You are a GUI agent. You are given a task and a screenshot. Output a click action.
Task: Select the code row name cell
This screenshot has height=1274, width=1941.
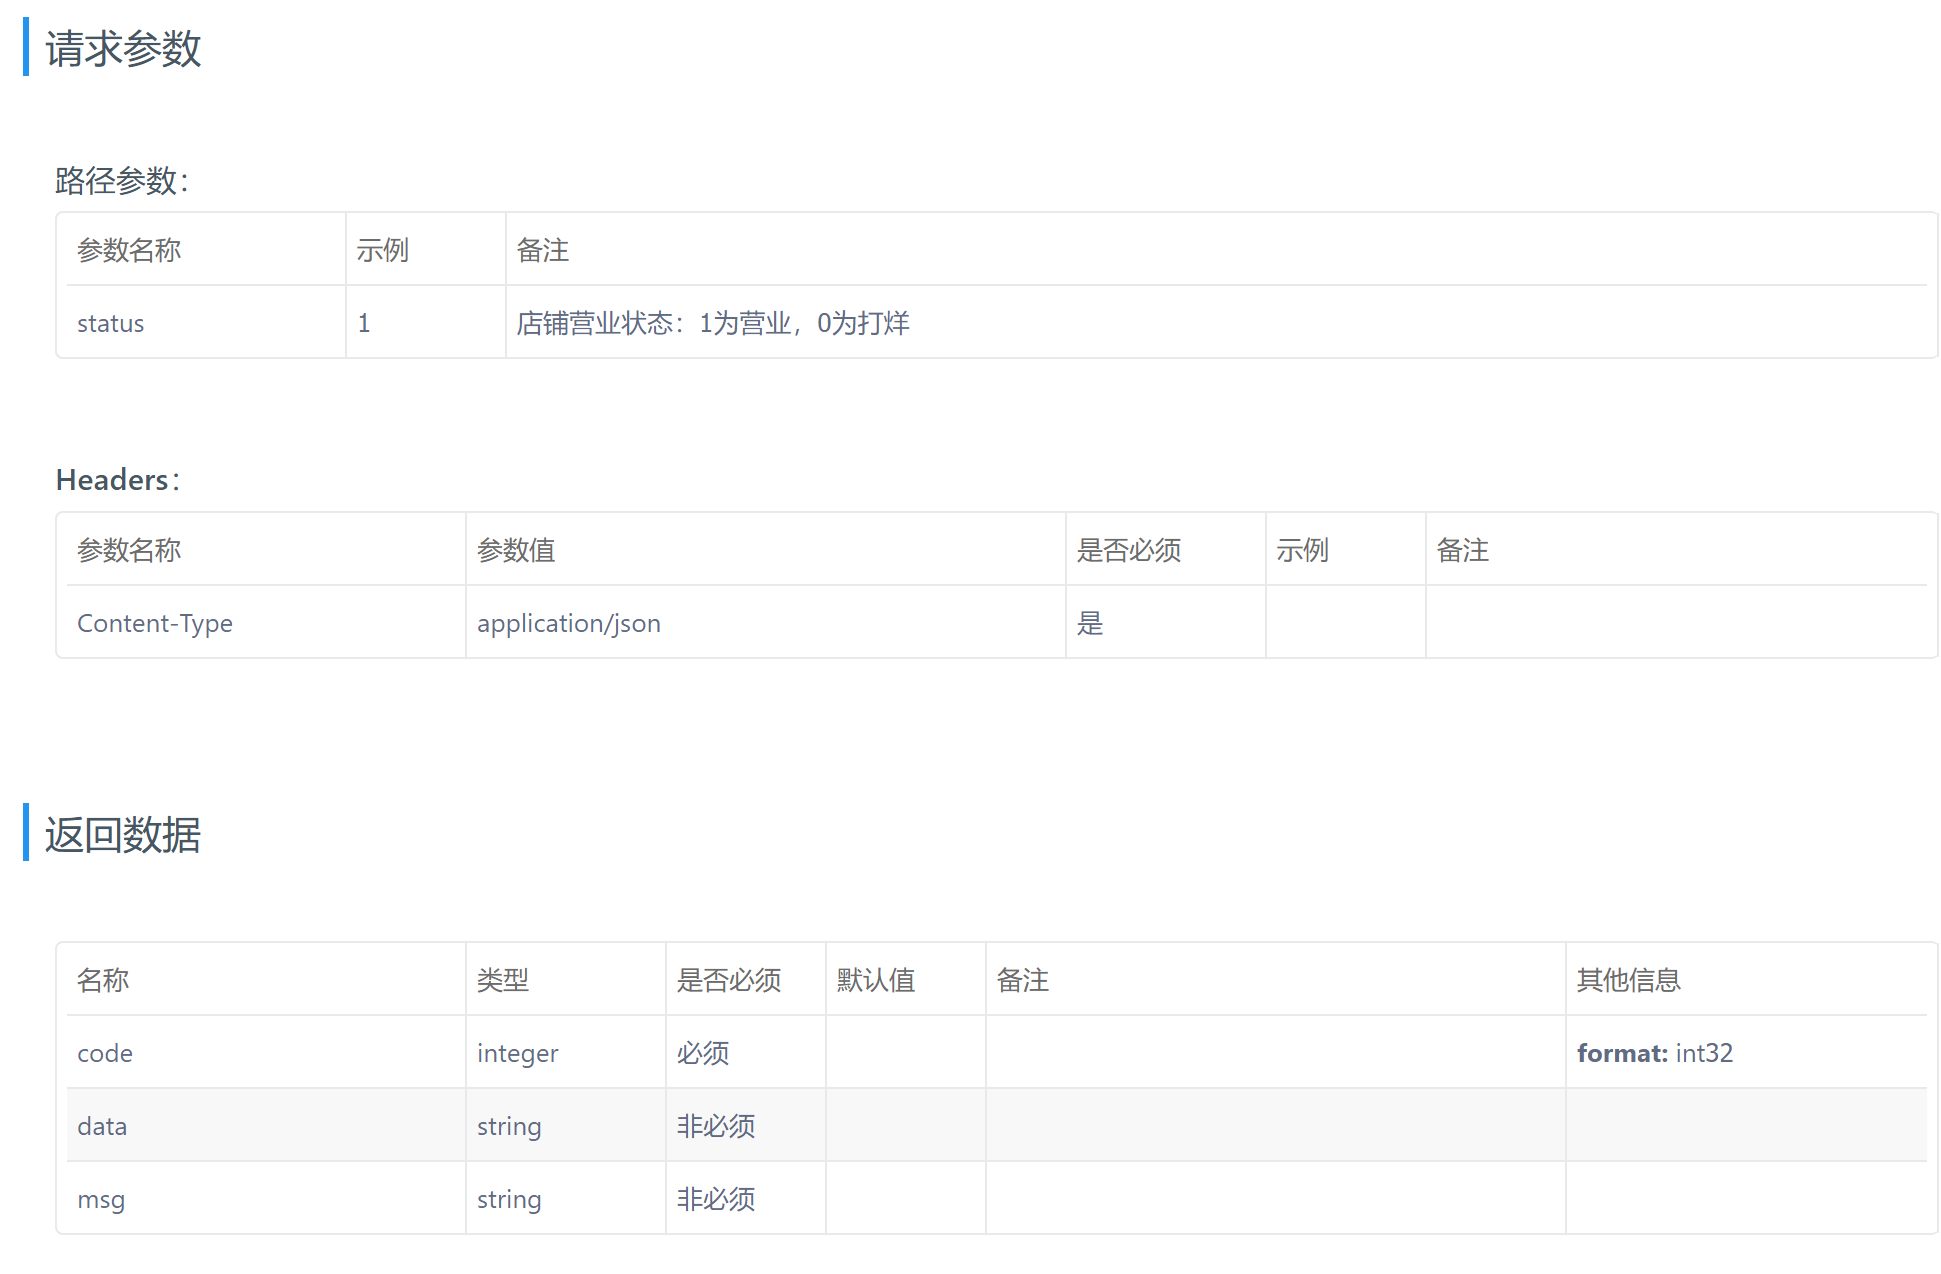pyautogui.click(x=105, y=1053)
